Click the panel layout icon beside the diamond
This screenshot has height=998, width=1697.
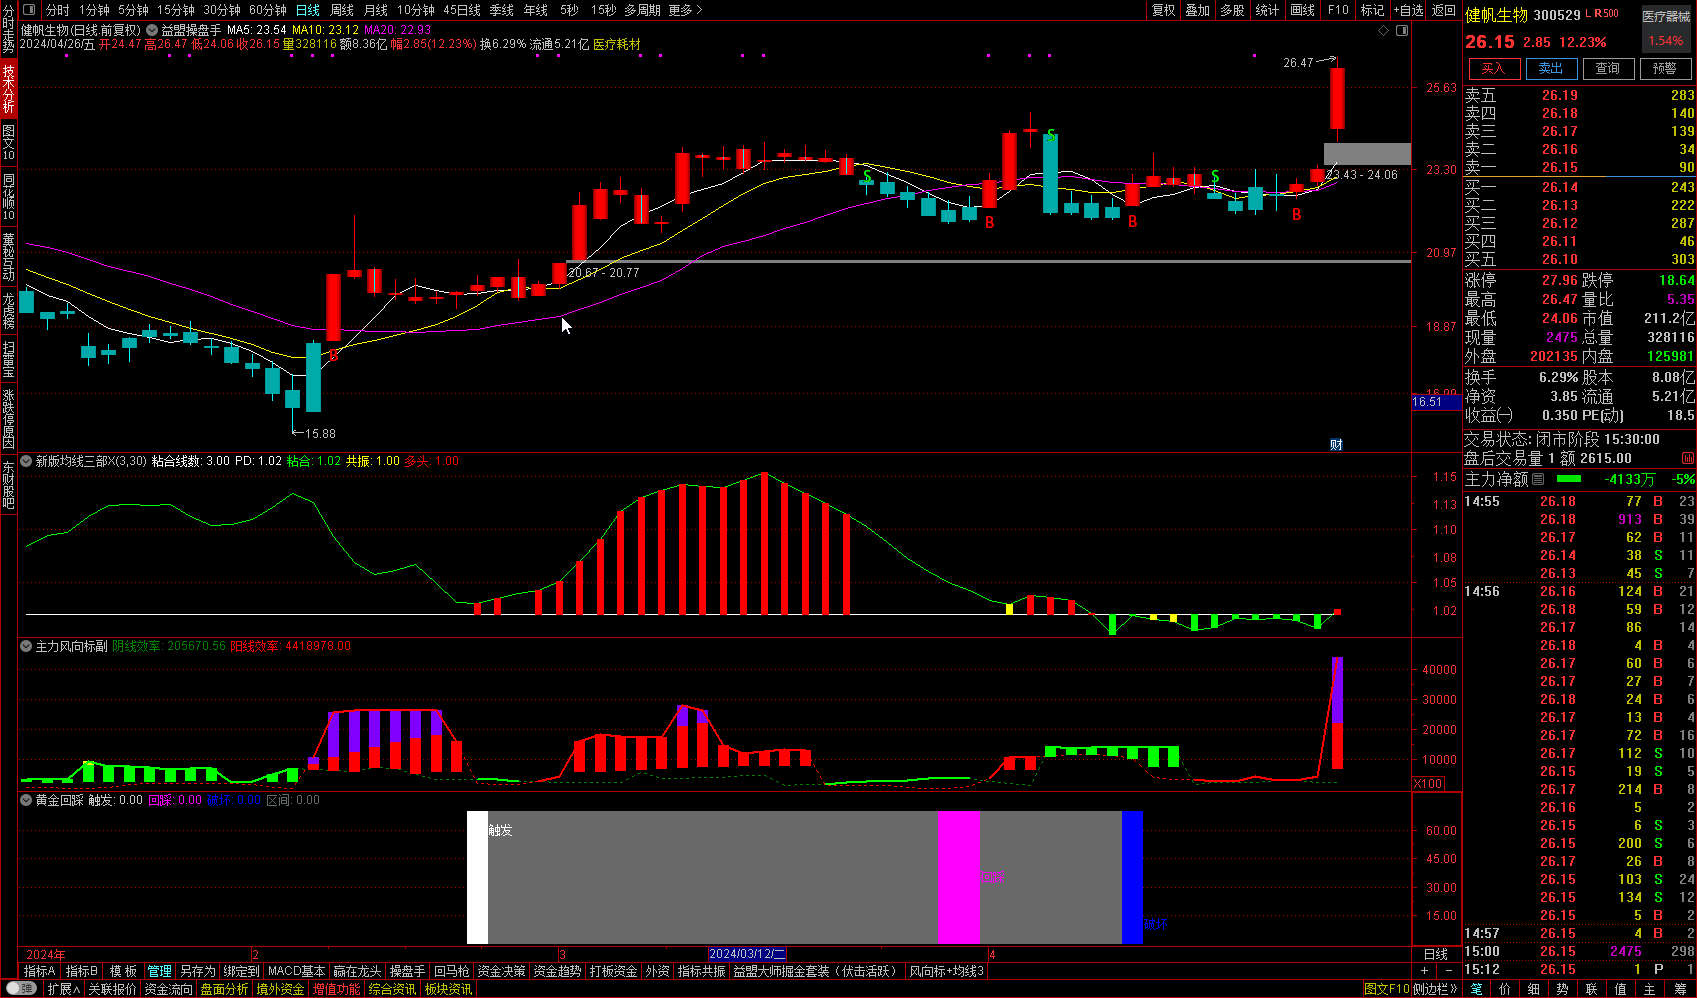pos(1401,30)
